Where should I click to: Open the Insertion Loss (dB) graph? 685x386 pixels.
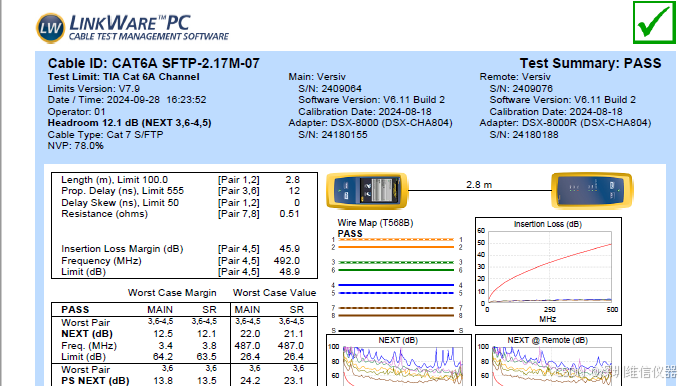coord(548,271)
